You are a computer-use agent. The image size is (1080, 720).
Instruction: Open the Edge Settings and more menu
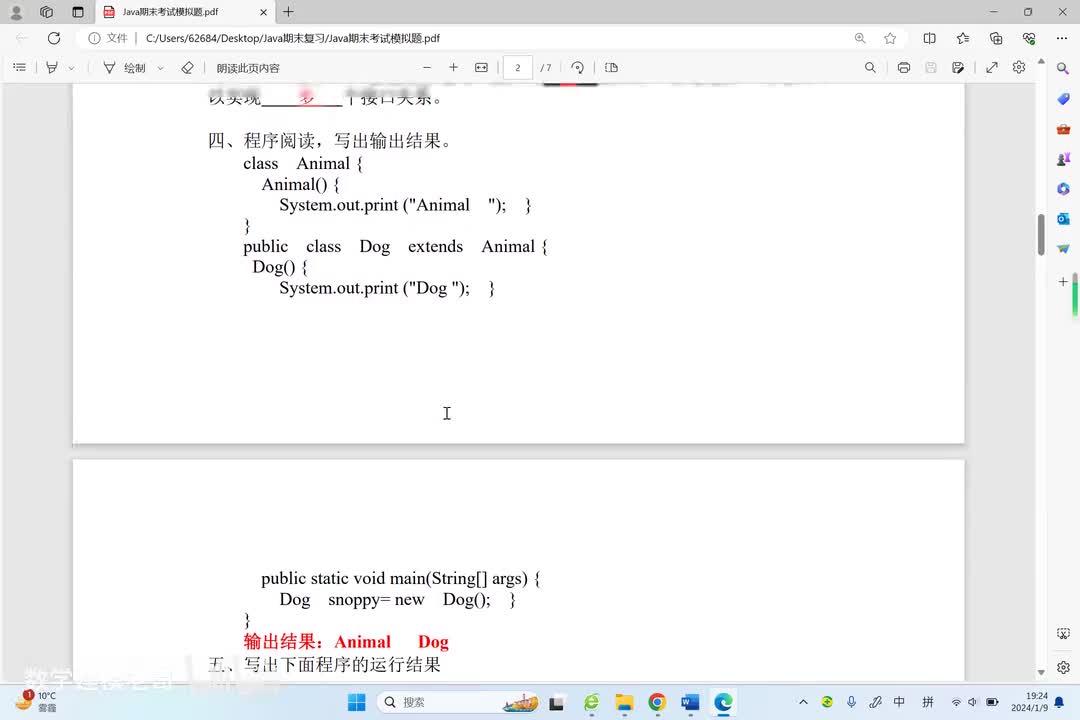pos(1062,38)
